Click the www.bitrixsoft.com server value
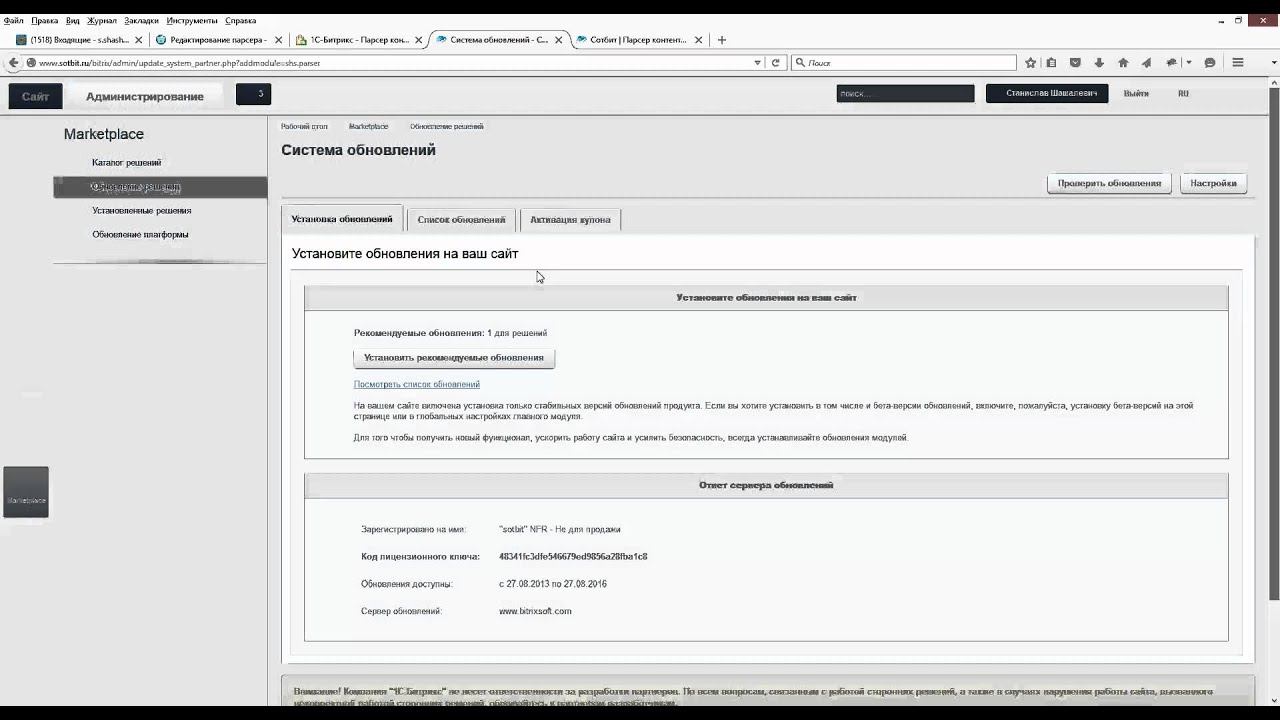The image size is (1280, 720). [535, 611]
